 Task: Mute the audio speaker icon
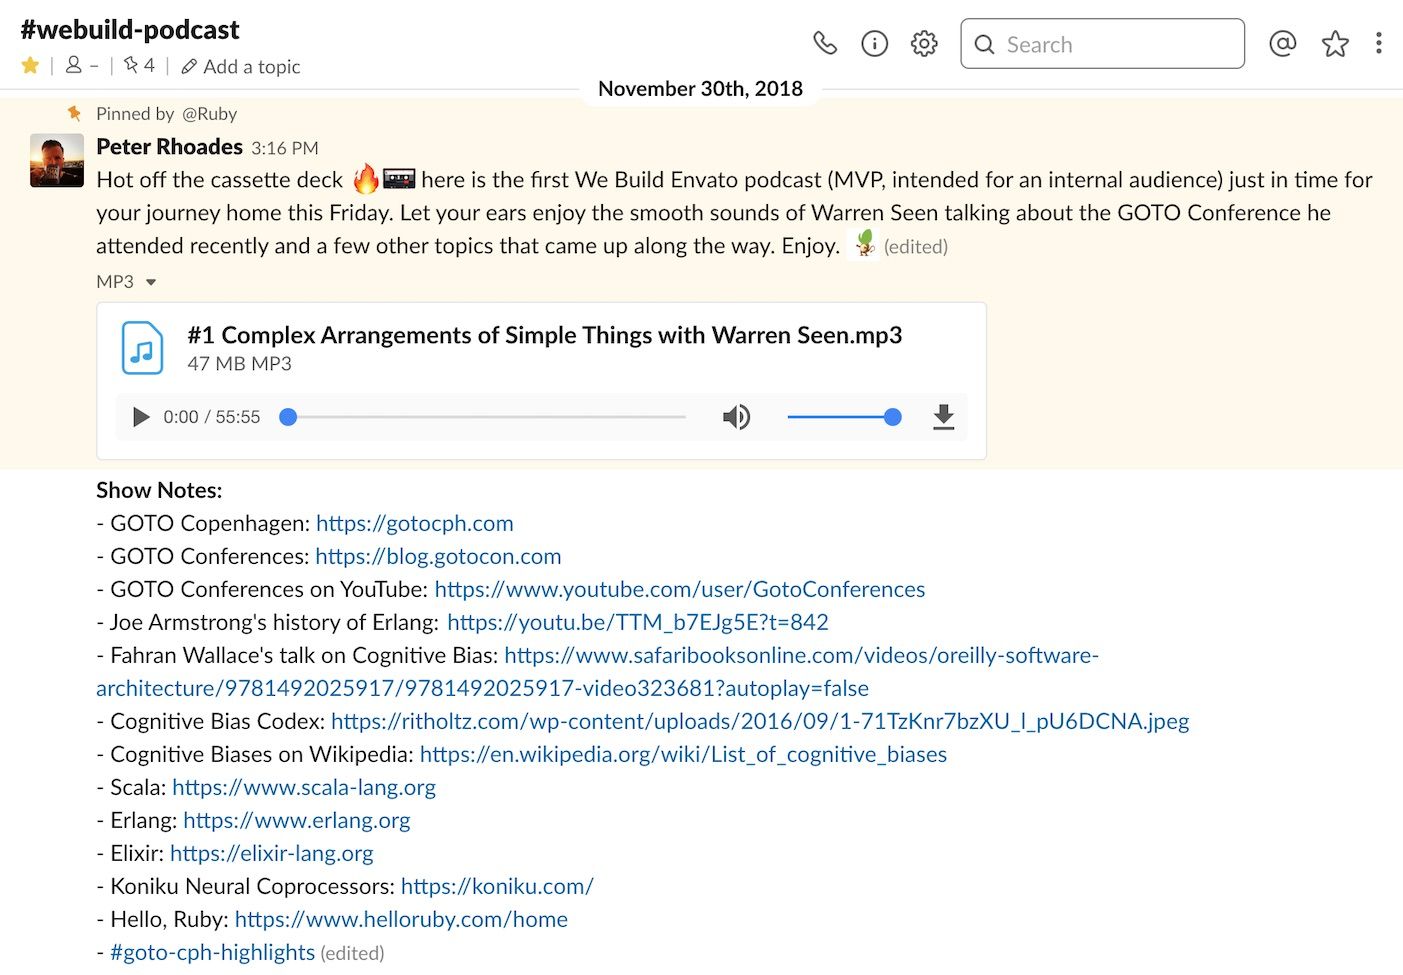[x=736, y=417]
